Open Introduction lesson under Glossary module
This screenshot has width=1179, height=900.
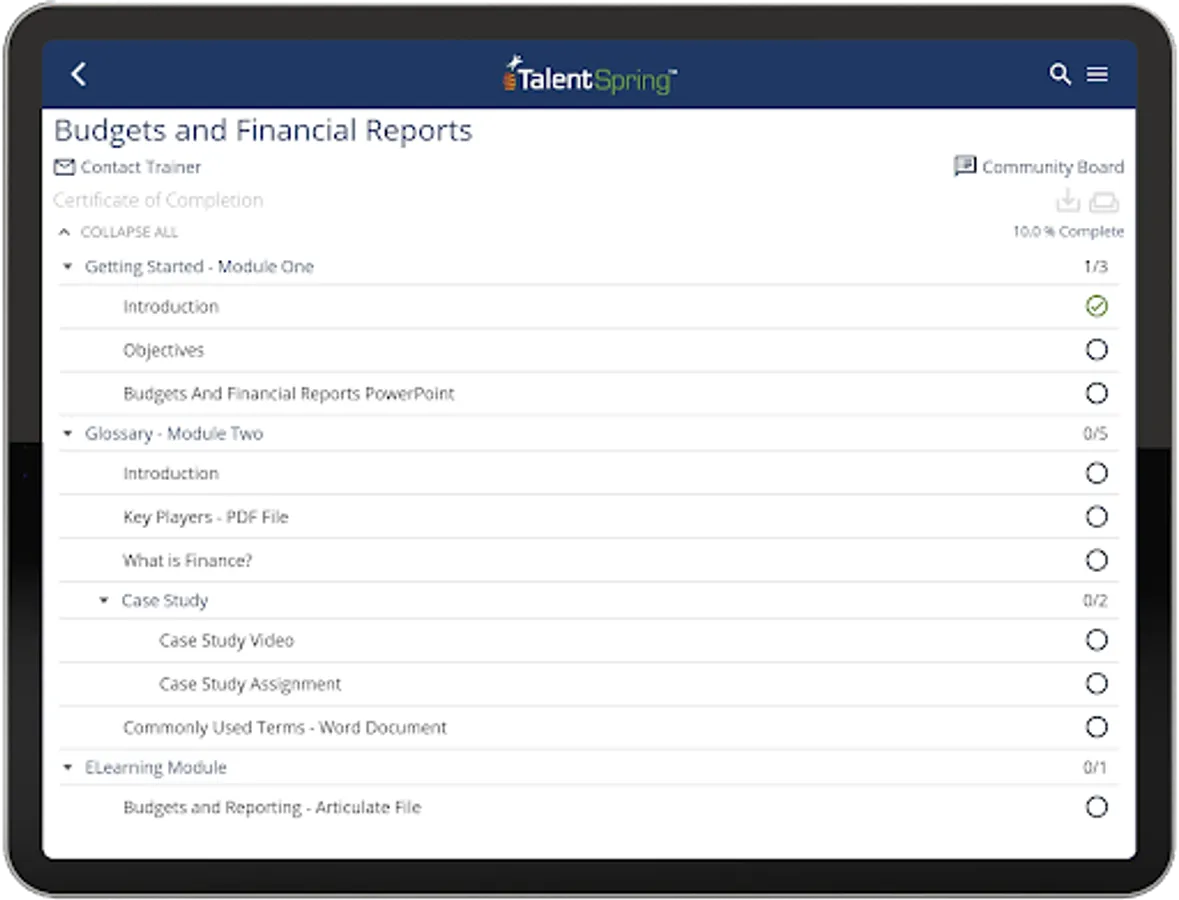(171, 474)
